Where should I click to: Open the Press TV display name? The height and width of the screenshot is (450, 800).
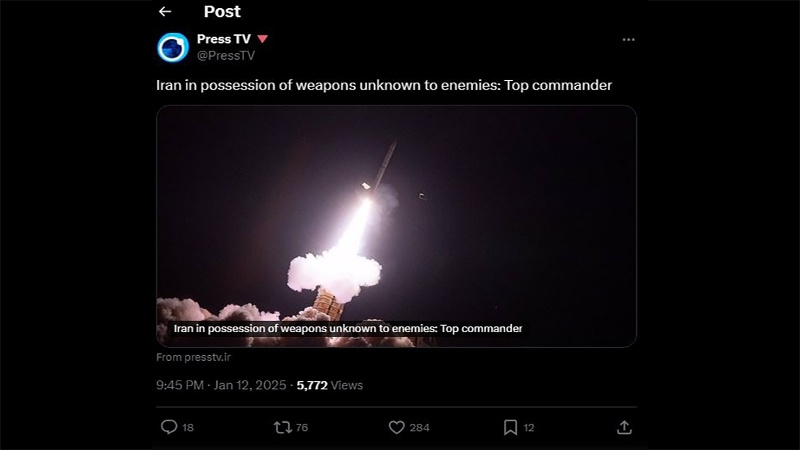(x=224, y=39)
